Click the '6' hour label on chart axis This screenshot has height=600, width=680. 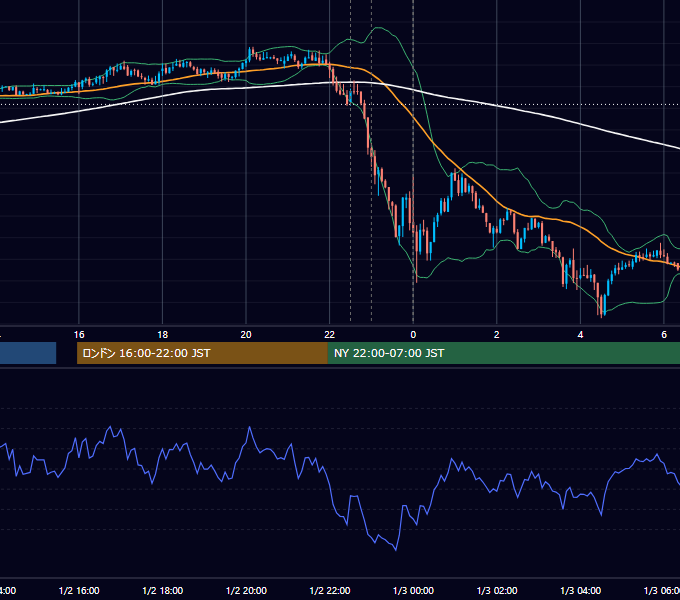point(664,335)
